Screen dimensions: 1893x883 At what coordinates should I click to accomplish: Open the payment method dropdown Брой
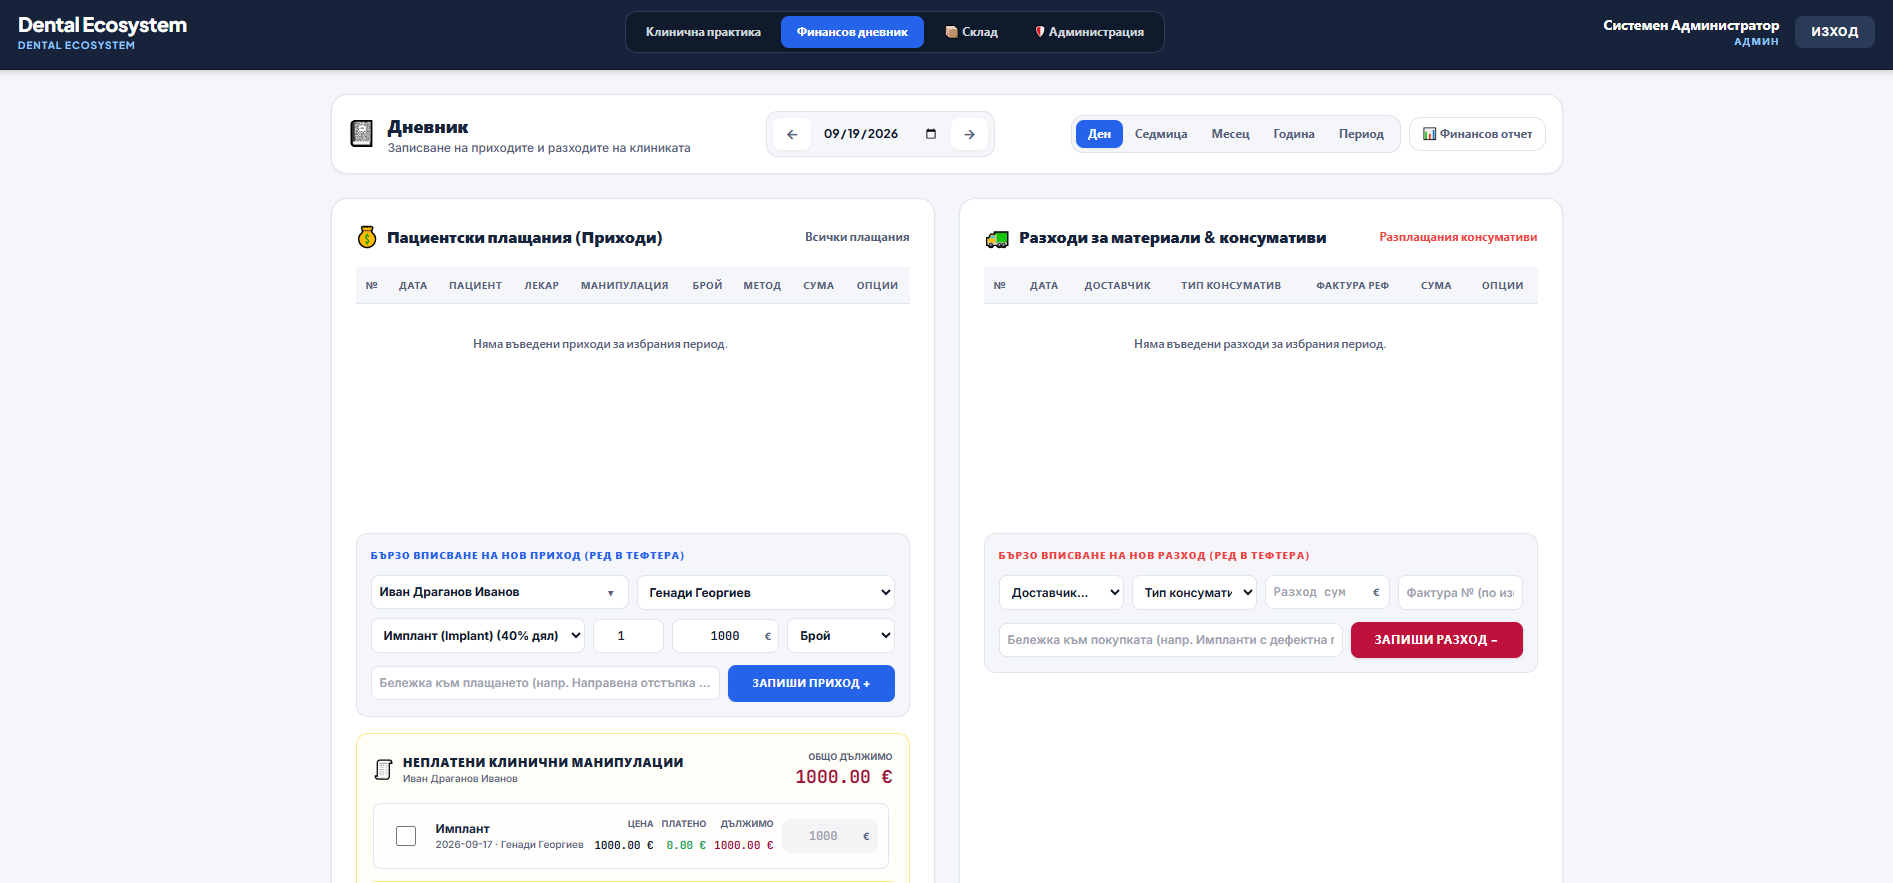841,636
